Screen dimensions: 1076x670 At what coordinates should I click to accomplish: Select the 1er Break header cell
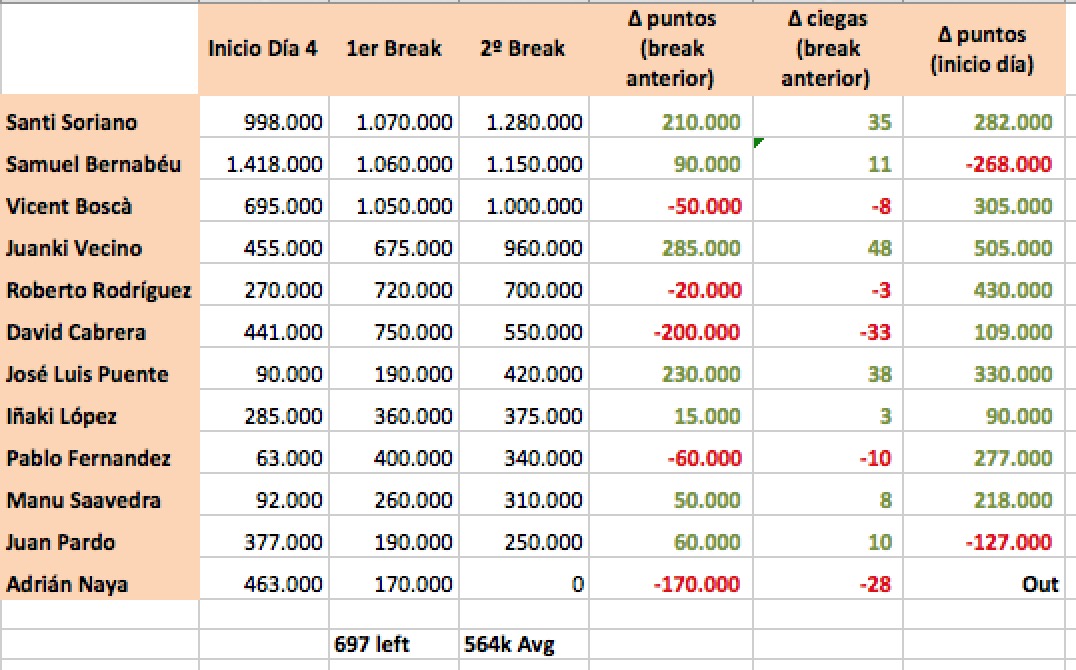(x=394, y=49)
